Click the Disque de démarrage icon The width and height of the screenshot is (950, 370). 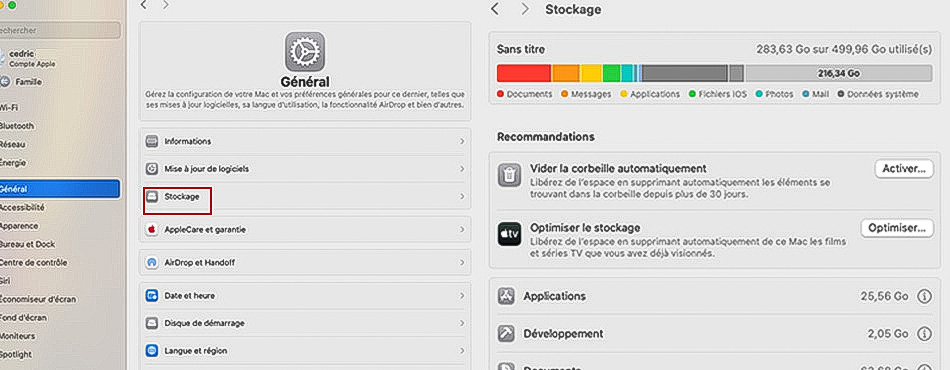pos(151,323)
